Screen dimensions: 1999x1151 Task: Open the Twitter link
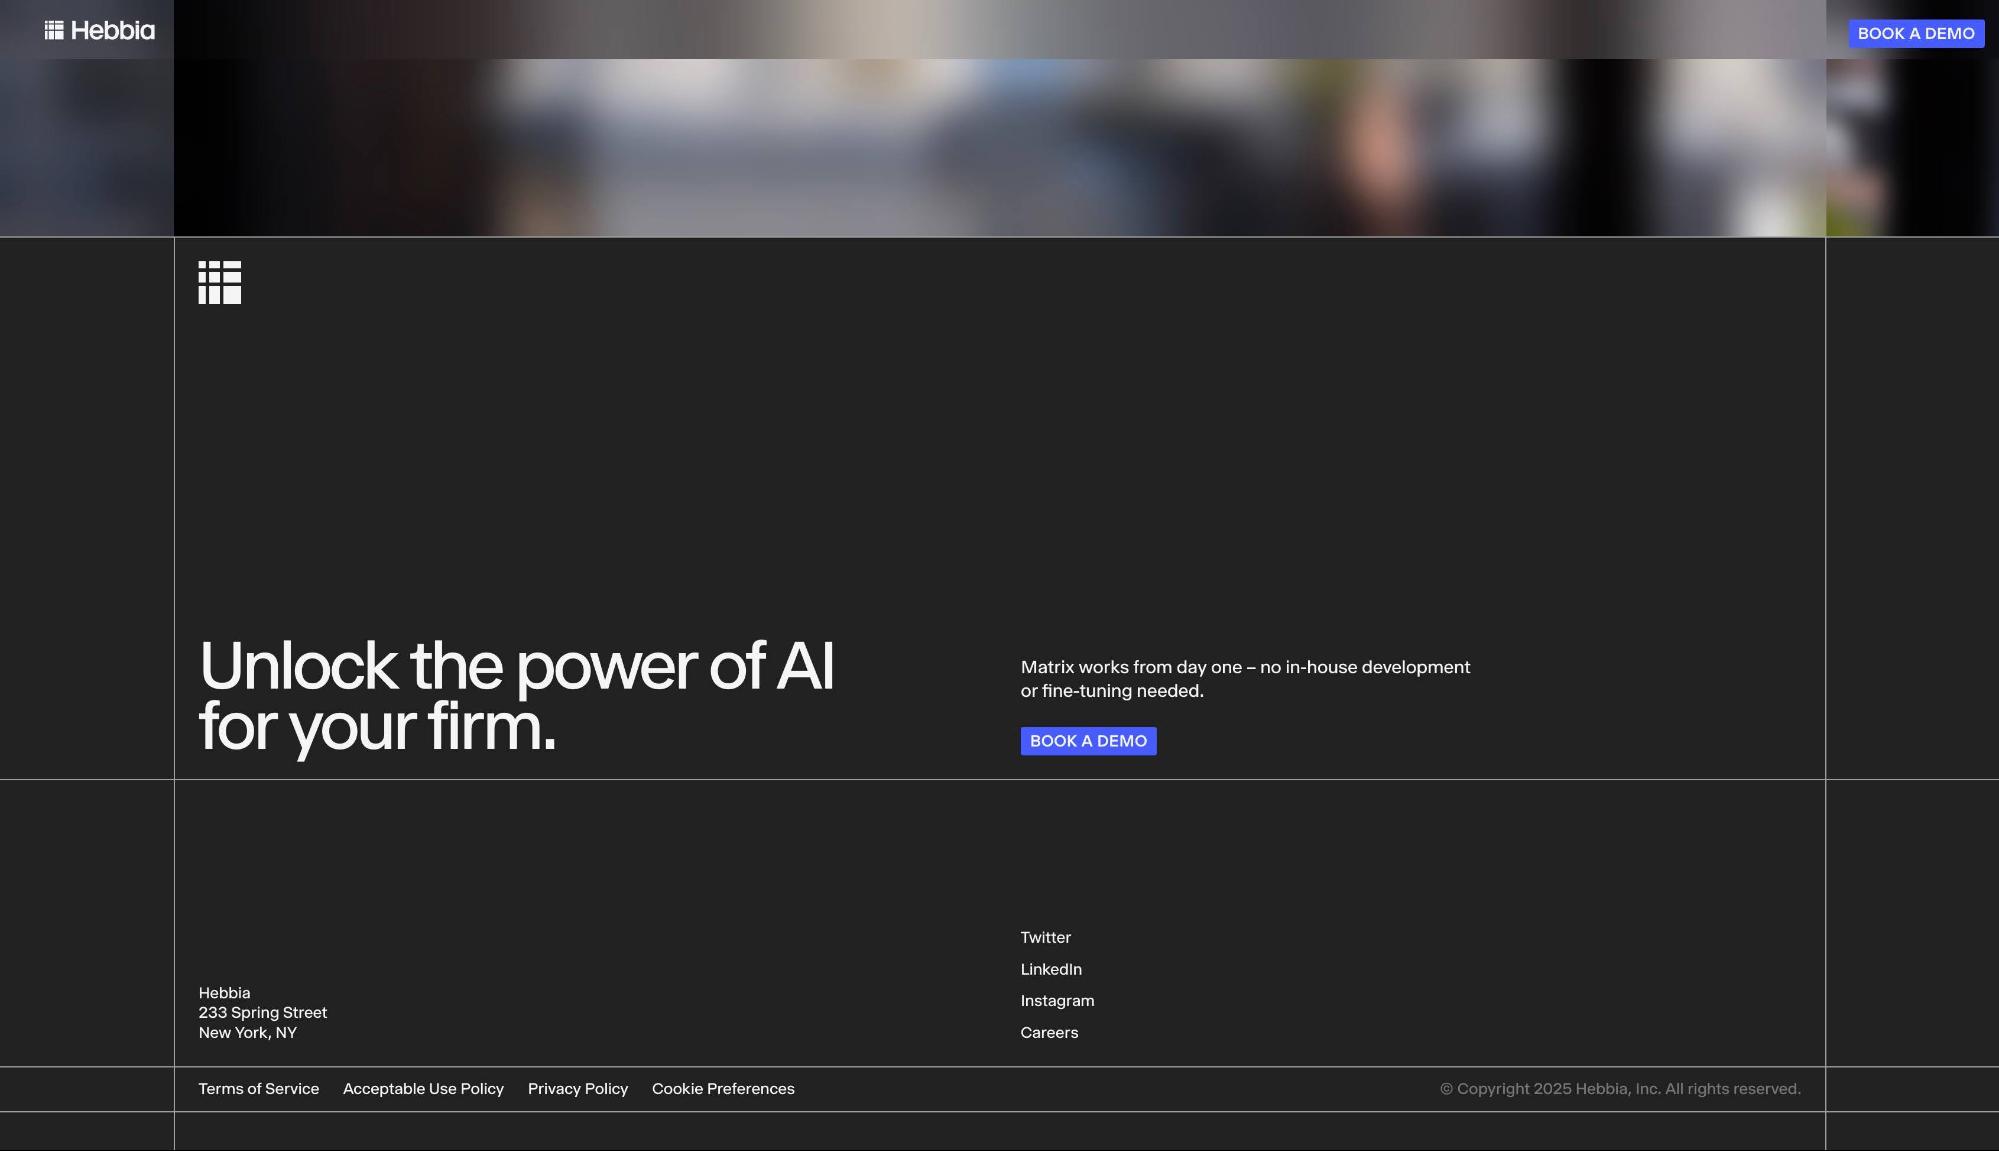coord(1045,938)
